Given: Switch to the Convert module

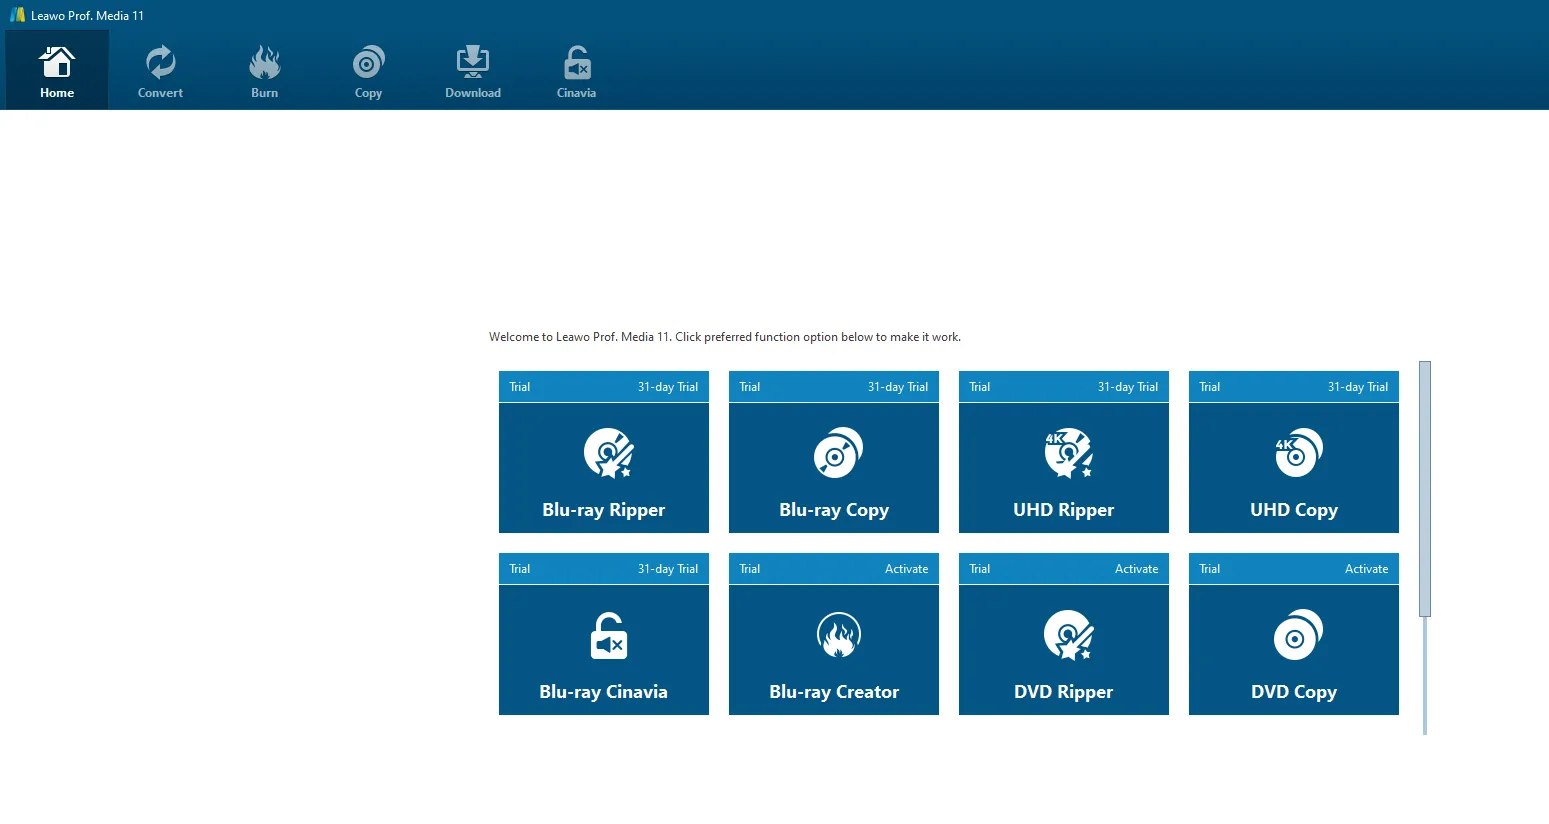Looking at the screenshot, I should pyautogui.click(x=160, y=70).
